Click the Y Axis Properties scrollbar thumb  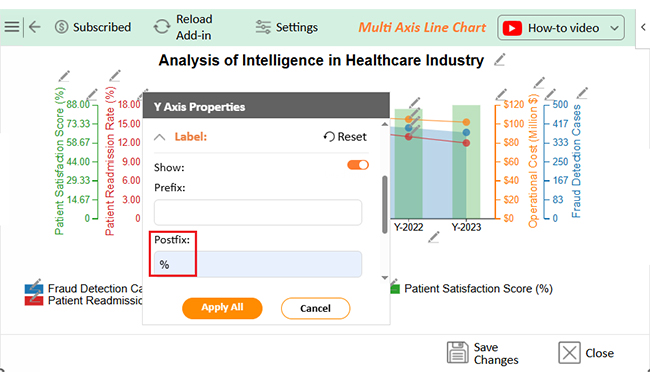click(x=385, y=204)
